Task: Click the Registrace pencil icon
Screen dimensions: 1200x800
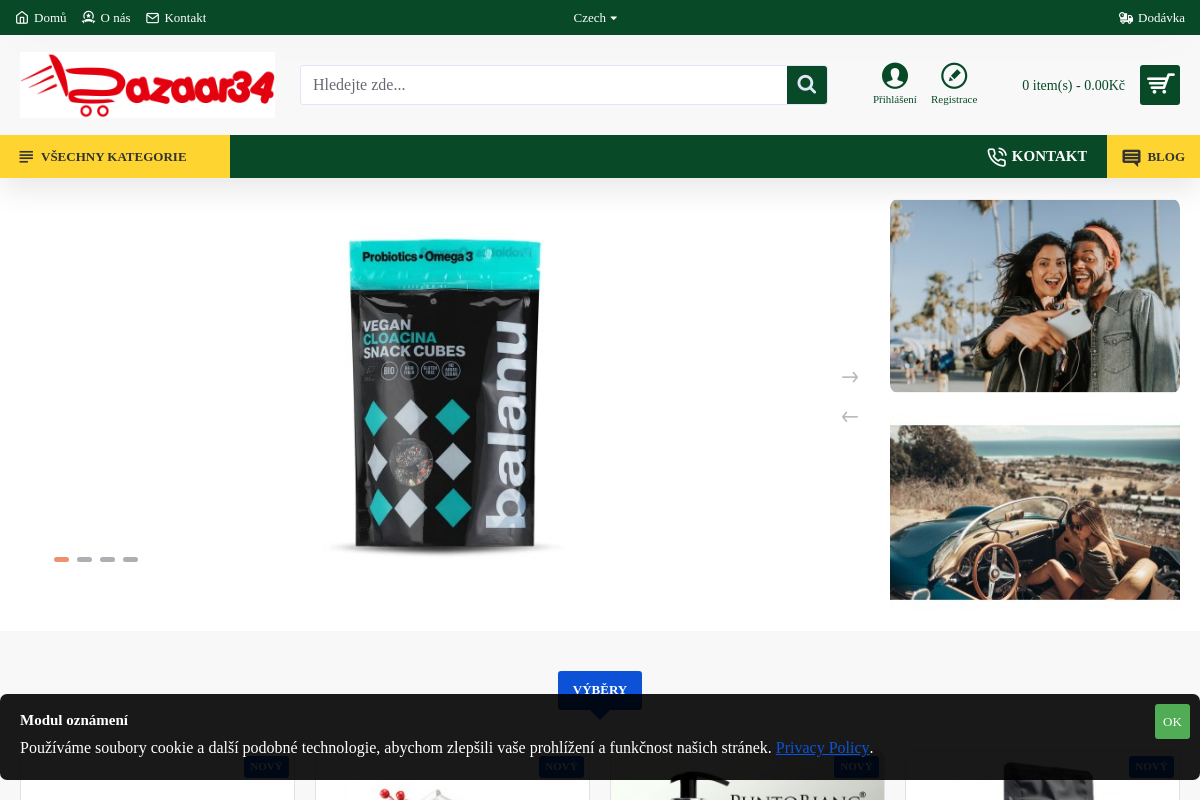Action: click(954, 76)
